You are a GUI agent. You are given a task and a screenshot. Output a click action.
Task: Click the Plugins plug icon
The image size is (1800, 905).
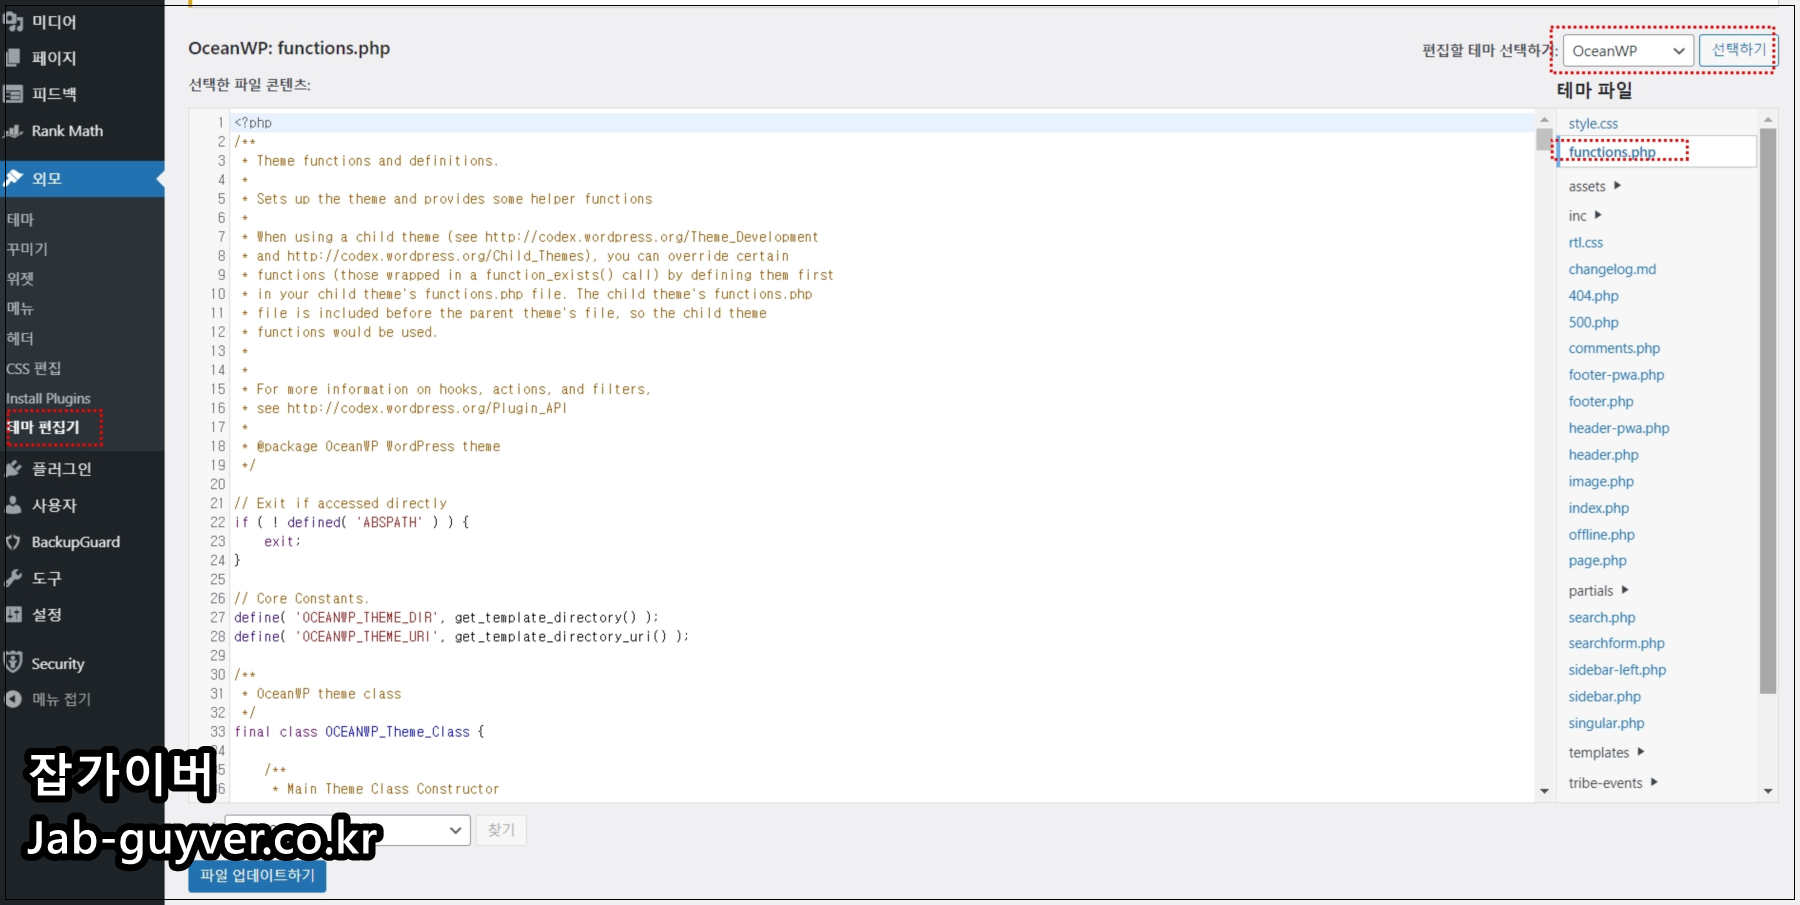[13, 468]
